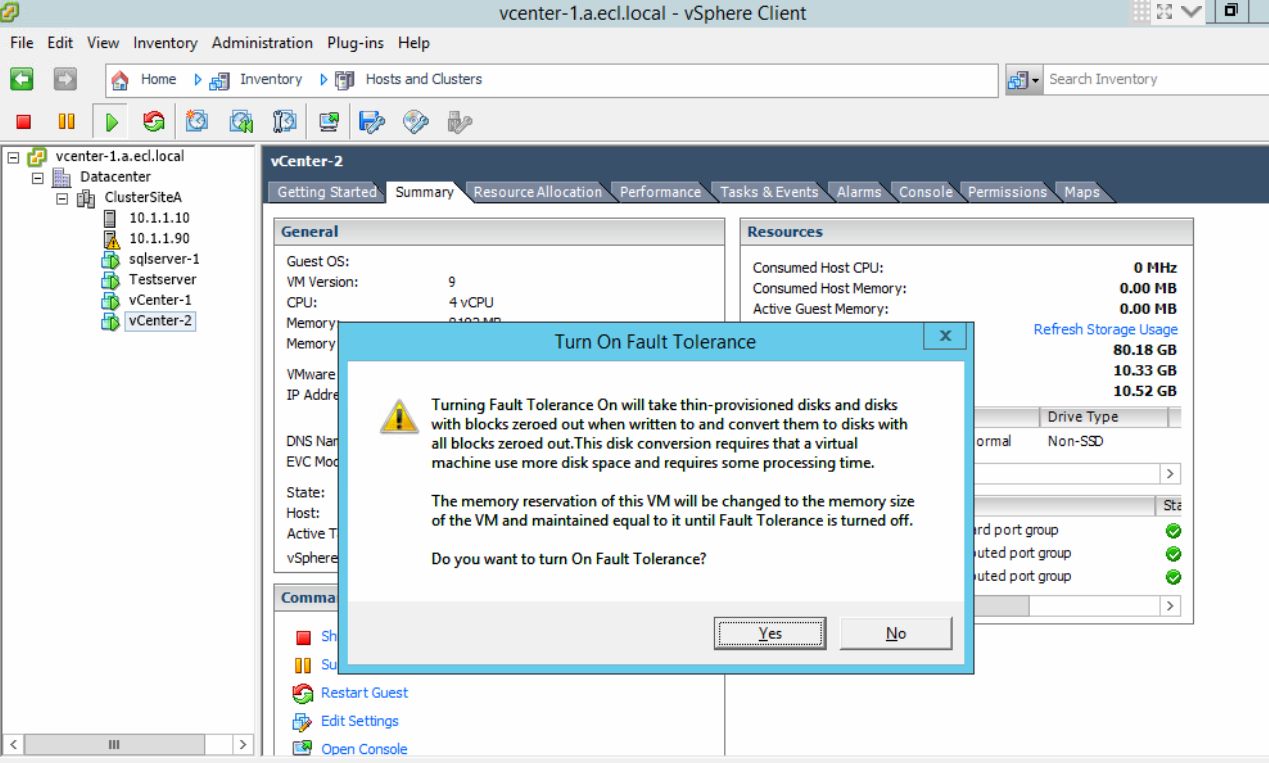The height and width of the screenshot is (763, 1269).
Task: Select host 10.1.1.90 in tree
Action: 159,239
